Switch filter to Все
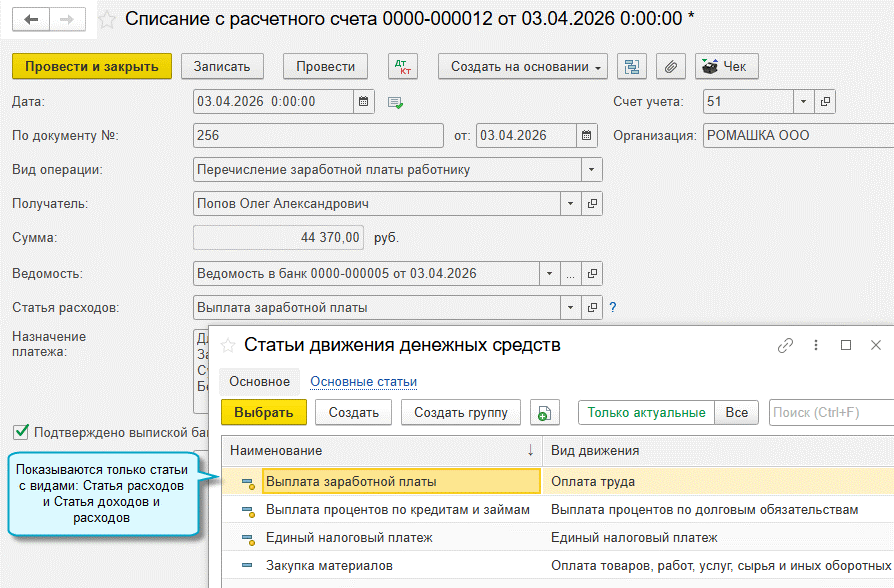The image size is (894, 588). tap(737, 412)
